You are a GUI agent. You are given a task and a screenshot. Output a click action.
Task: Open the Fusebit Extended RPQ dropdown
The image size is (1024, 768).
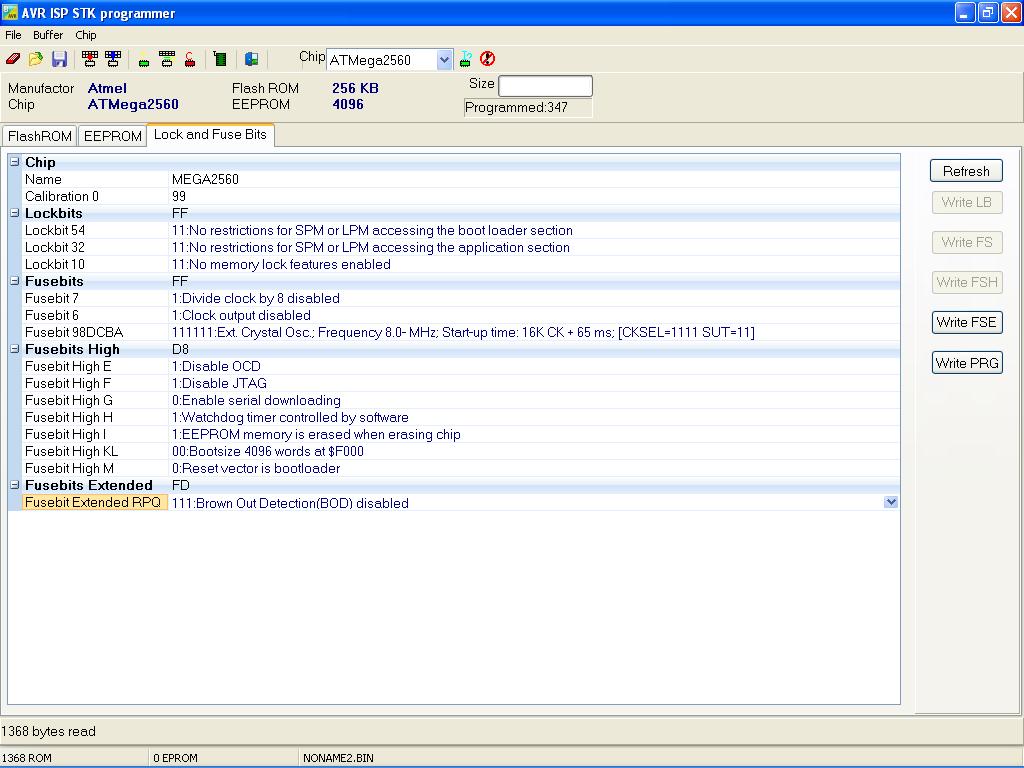(891, 502)
